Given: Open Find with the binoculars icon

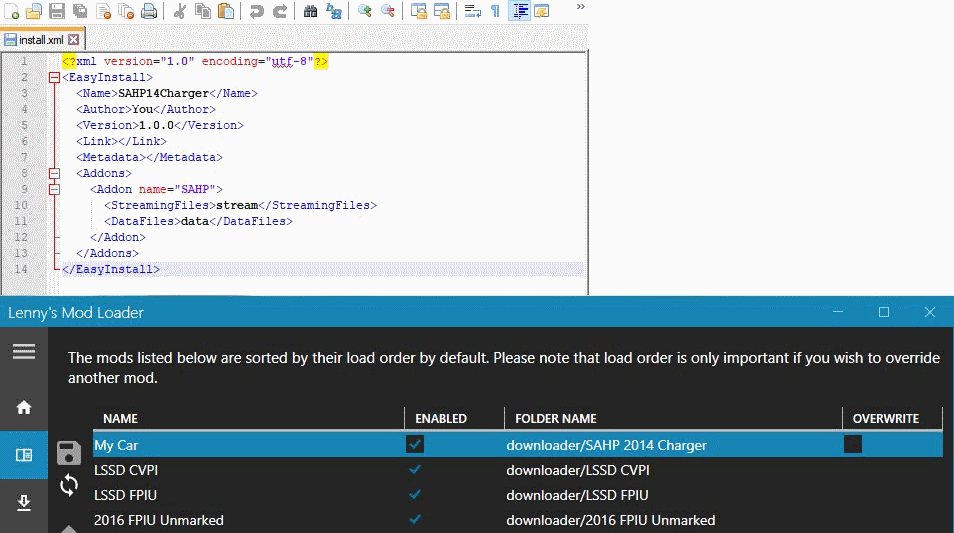Looking at the screenshot, I should [310, 12].
